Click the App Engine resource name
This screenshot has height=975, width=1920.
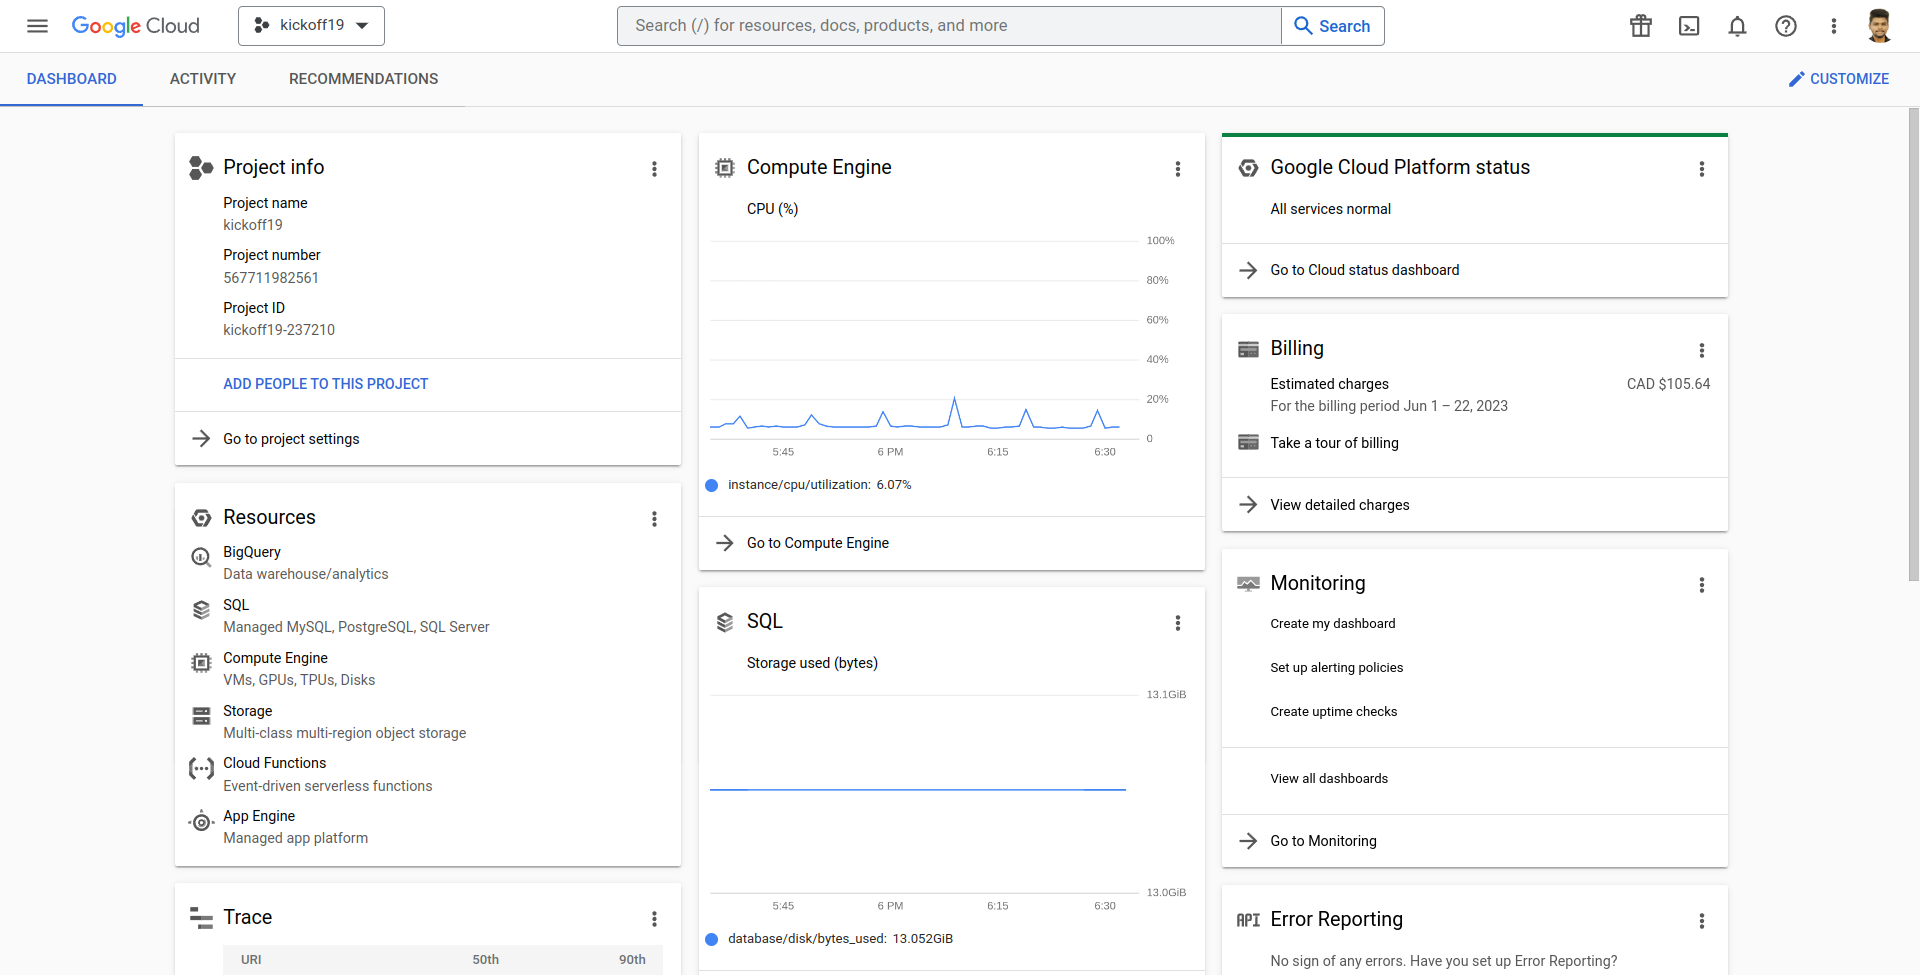[x=259, y=816]
